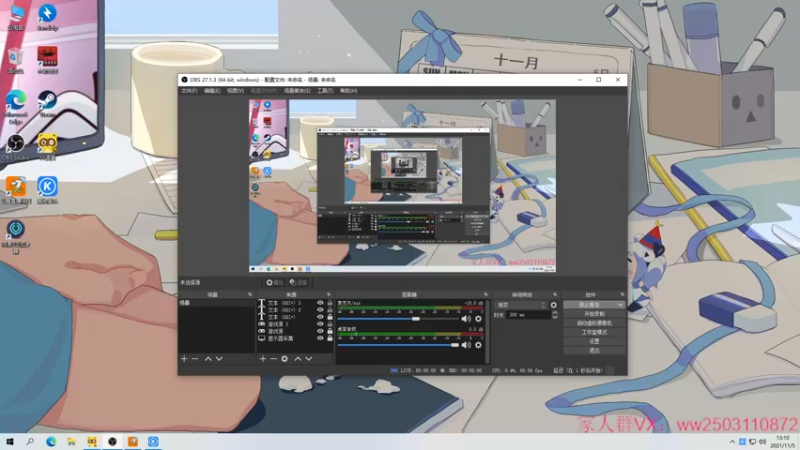Pop out the audio mixer dock icon
Screen dimensions: 800x450
coord(486,294)
